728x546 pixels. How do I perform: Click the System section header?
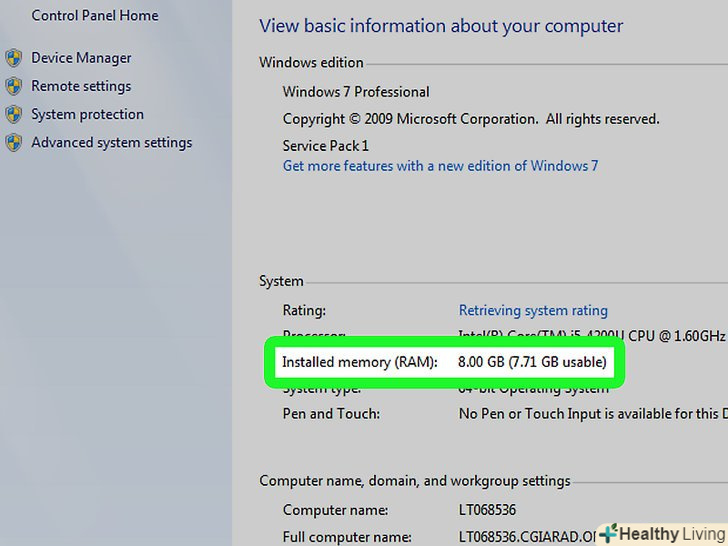[x=281, y=281]
